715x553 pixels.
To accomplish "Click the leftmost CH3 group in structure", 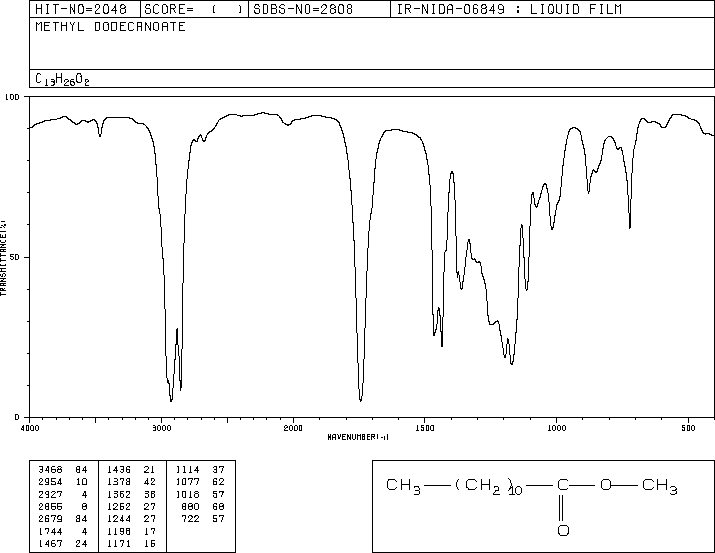I will click(404, 486).
